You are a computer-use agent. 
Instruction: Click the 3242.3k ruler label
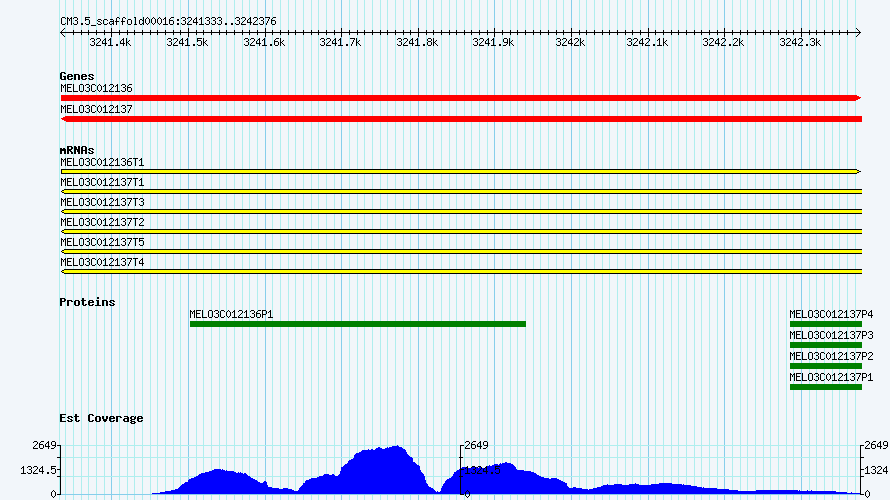click(x=800, y=43)
